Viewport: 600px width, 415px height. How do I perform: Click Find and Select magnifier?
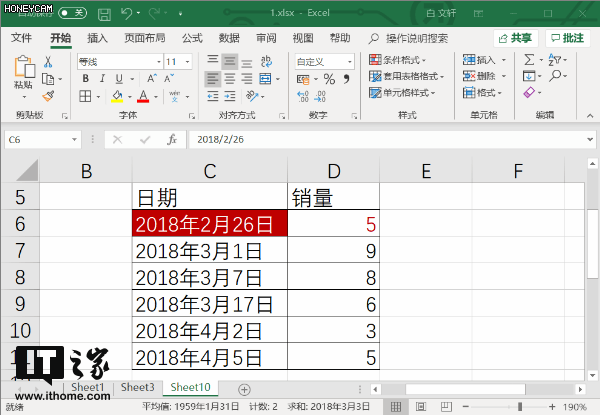click(x=555, y=76)
